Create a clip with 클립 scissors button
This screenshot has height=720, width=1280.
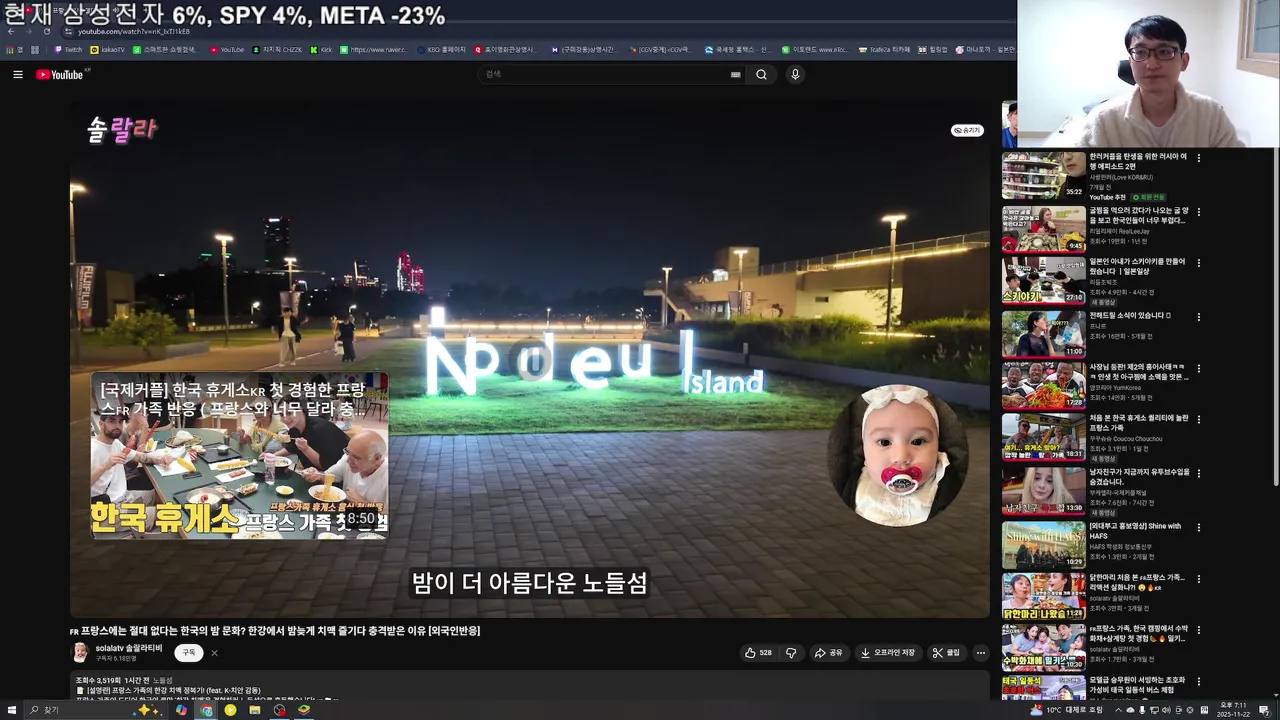946,653
